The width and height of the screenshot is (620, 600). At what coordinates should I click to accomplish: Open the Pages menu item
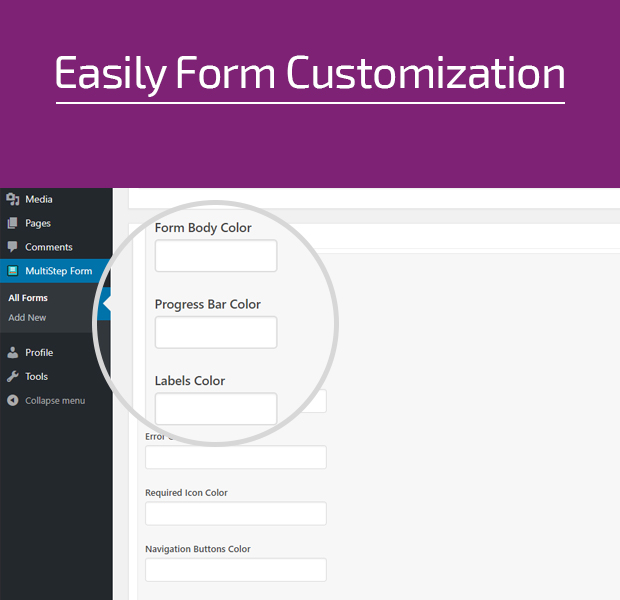coord(38,223)
